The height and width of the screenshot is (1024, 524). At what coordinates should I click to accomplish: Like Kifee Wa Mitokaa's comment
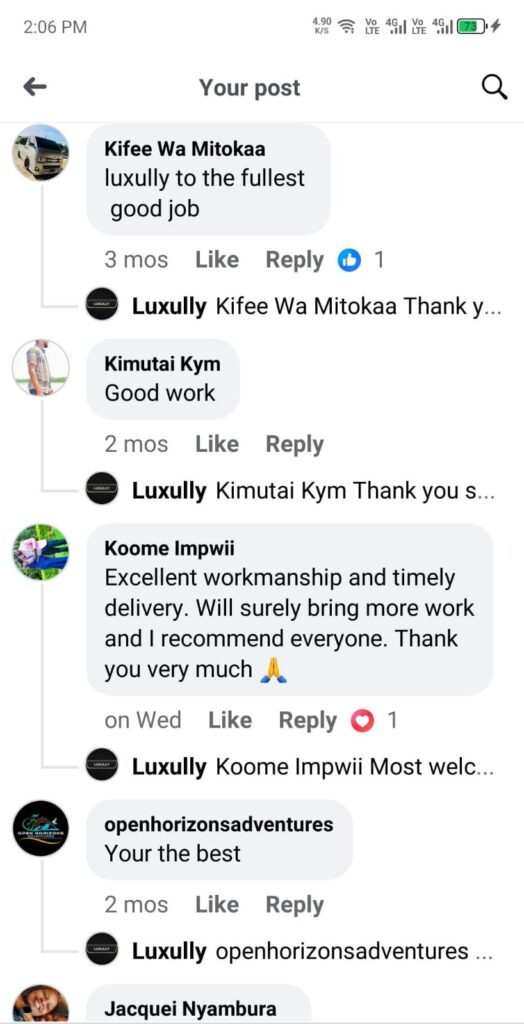click(217, 260)
